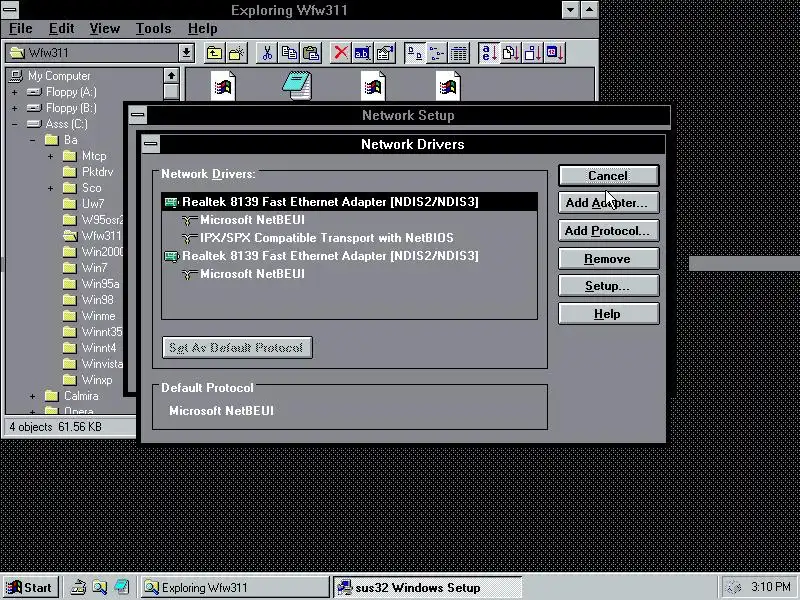Click the Add Adapter... button
This screenshot has width=800, height=600.
click(608, 203)
